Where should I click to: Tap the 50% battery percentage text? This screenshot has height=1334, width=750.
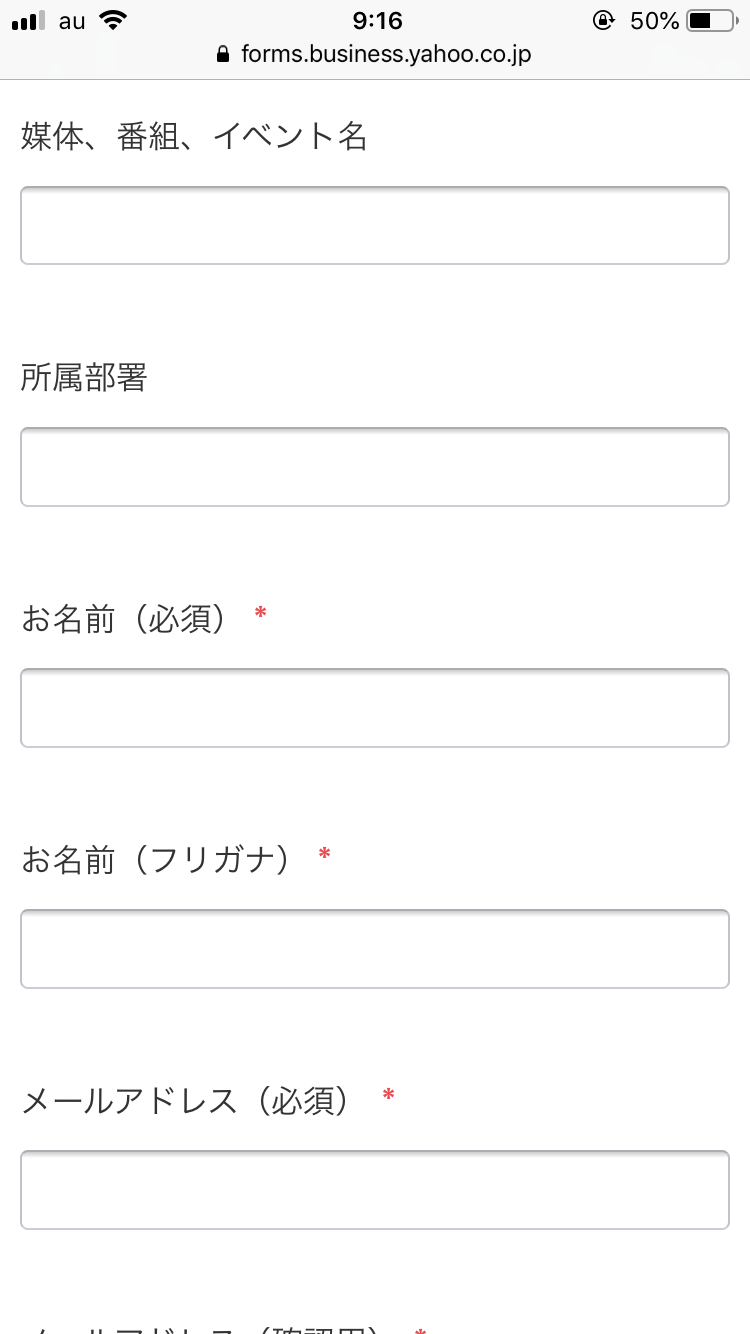click(x=655, y=20)
